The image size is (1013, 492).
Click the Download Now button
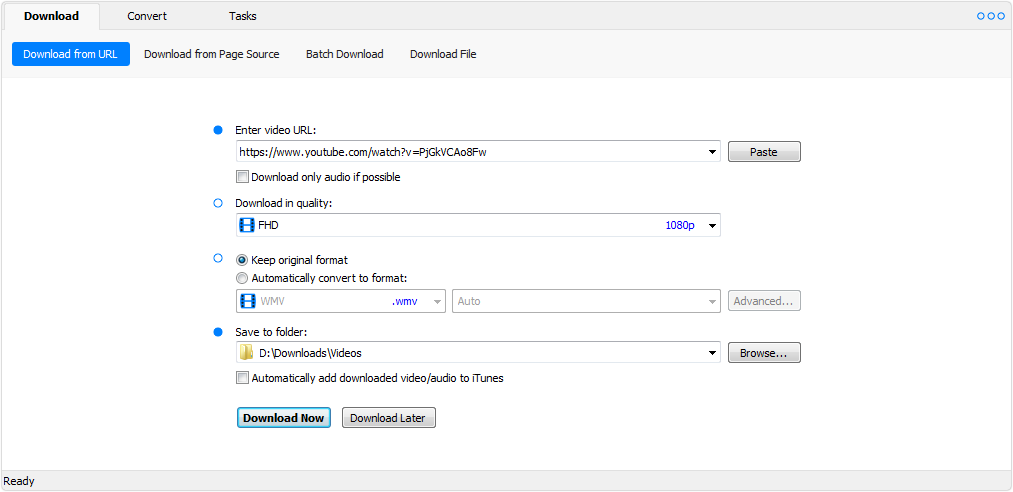point(284,418)
